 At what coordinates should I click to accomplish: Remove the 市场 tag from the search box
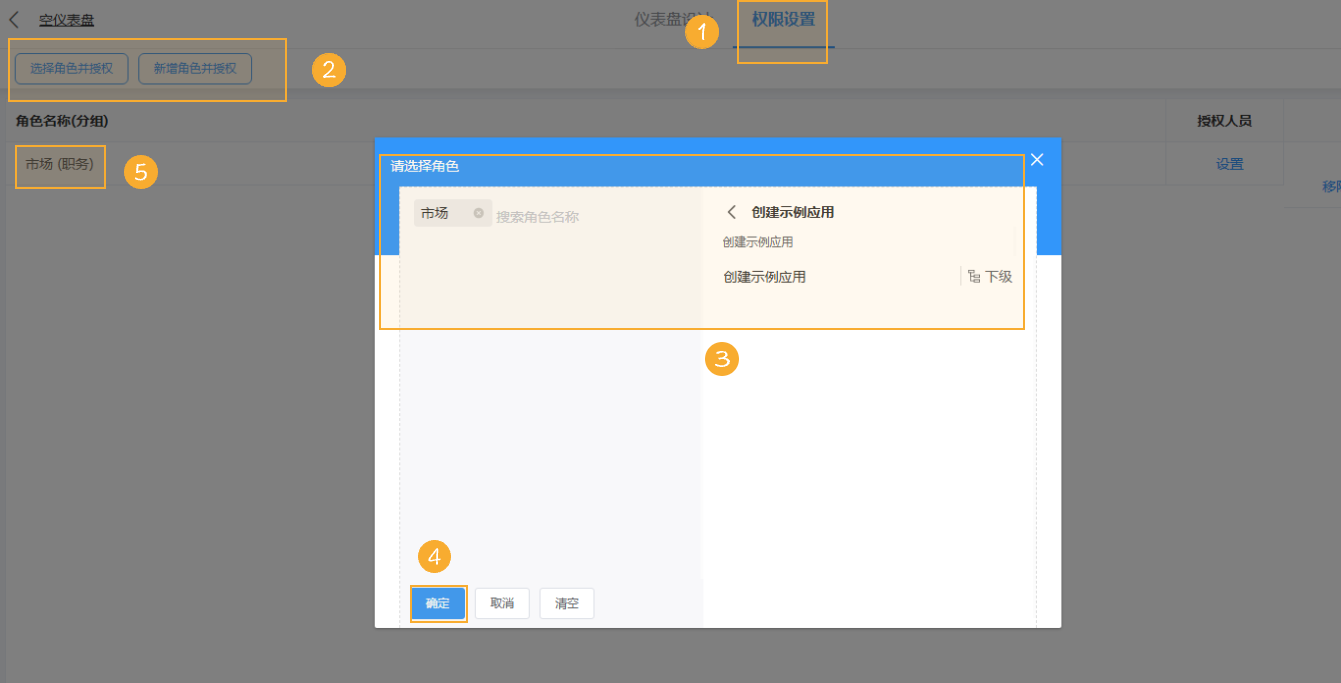pyautogui.click(x=477, y=212)
